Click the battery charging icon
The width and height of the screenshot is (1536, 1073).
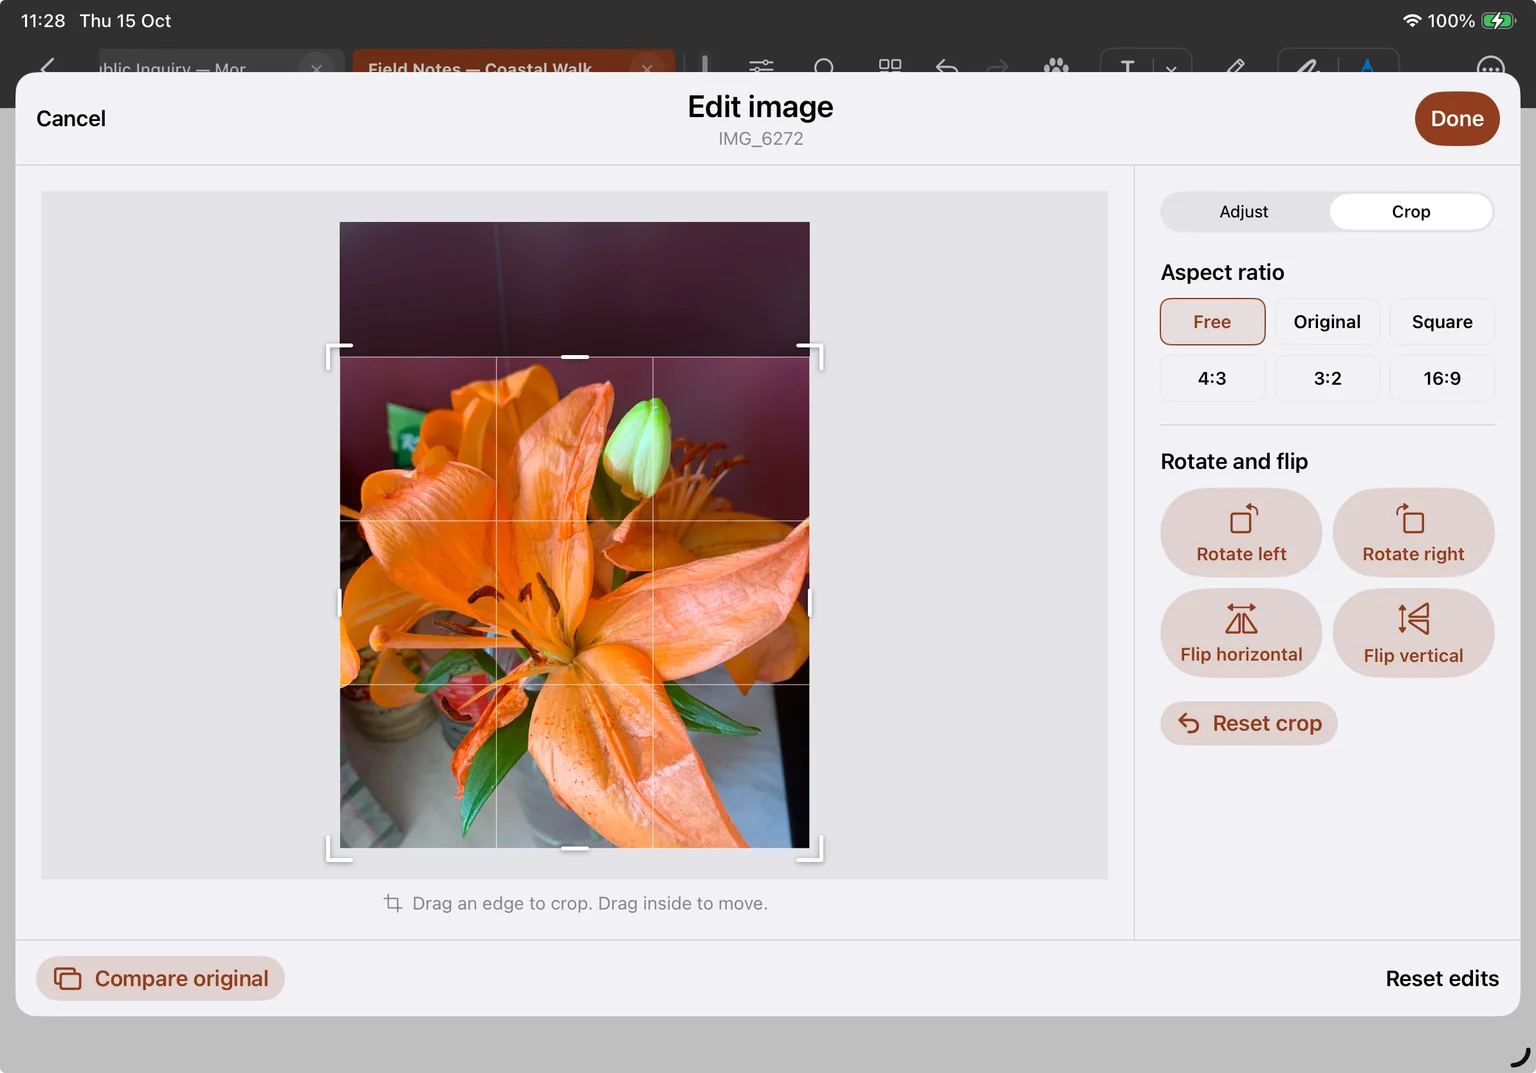tap(1498, 21)
